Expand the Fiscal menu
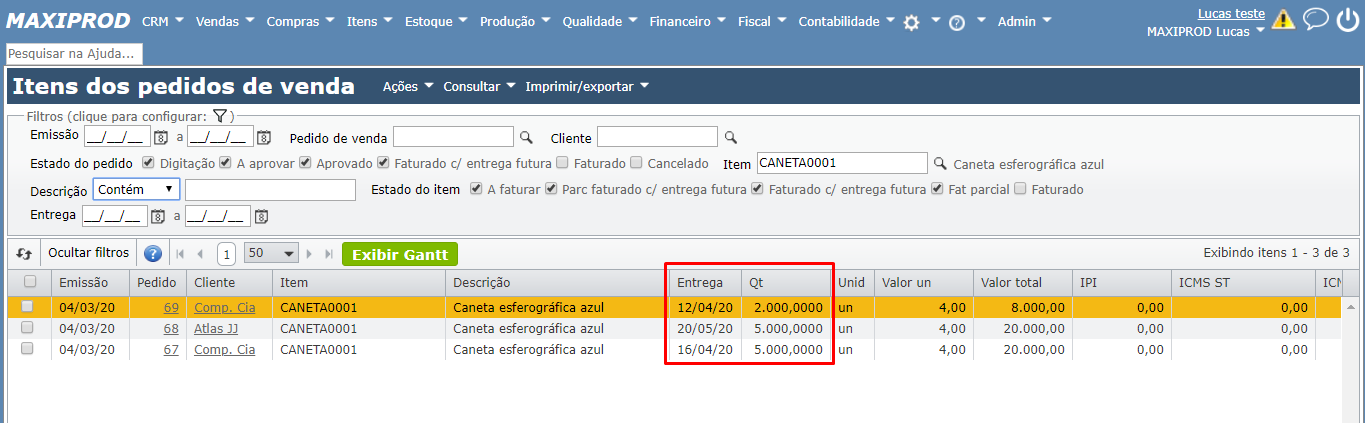Image resolution: width=1365 pixels, height=423 pixels. click(762, 21)
